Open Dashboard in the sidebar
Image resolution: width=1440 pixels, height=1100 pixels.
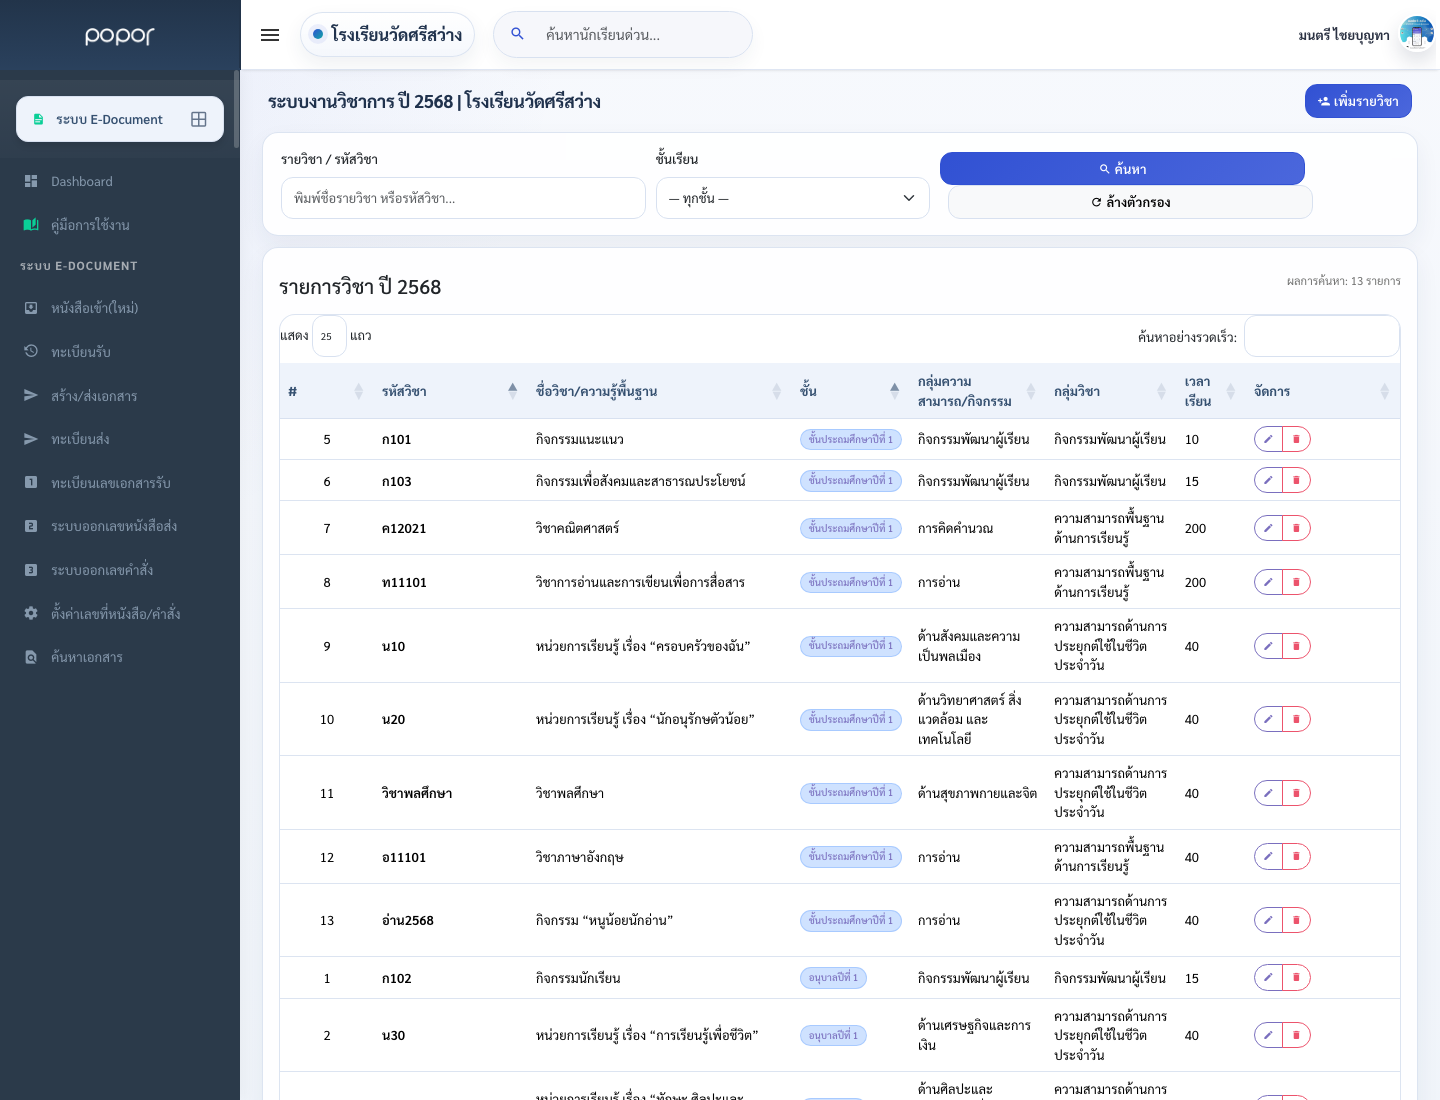click(x=82, y=181)
